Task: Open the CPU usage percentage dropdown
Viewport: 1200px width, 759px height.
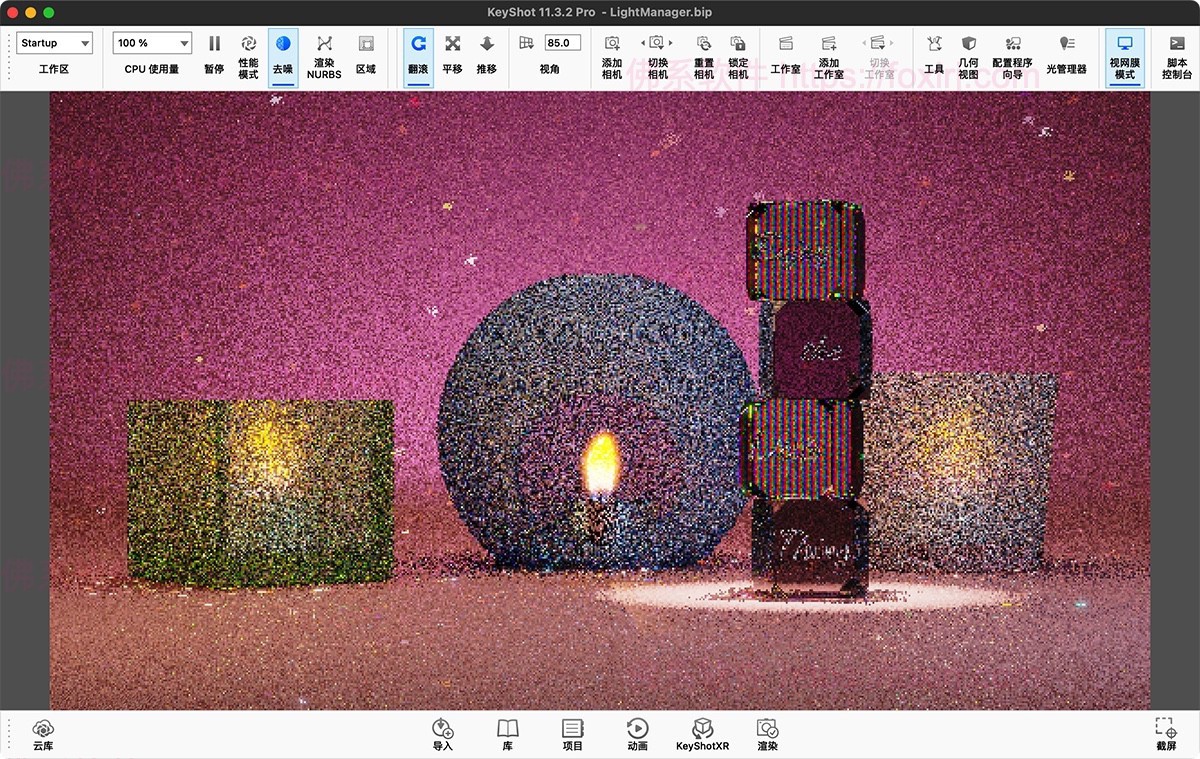Action: (x=151, y=43)
